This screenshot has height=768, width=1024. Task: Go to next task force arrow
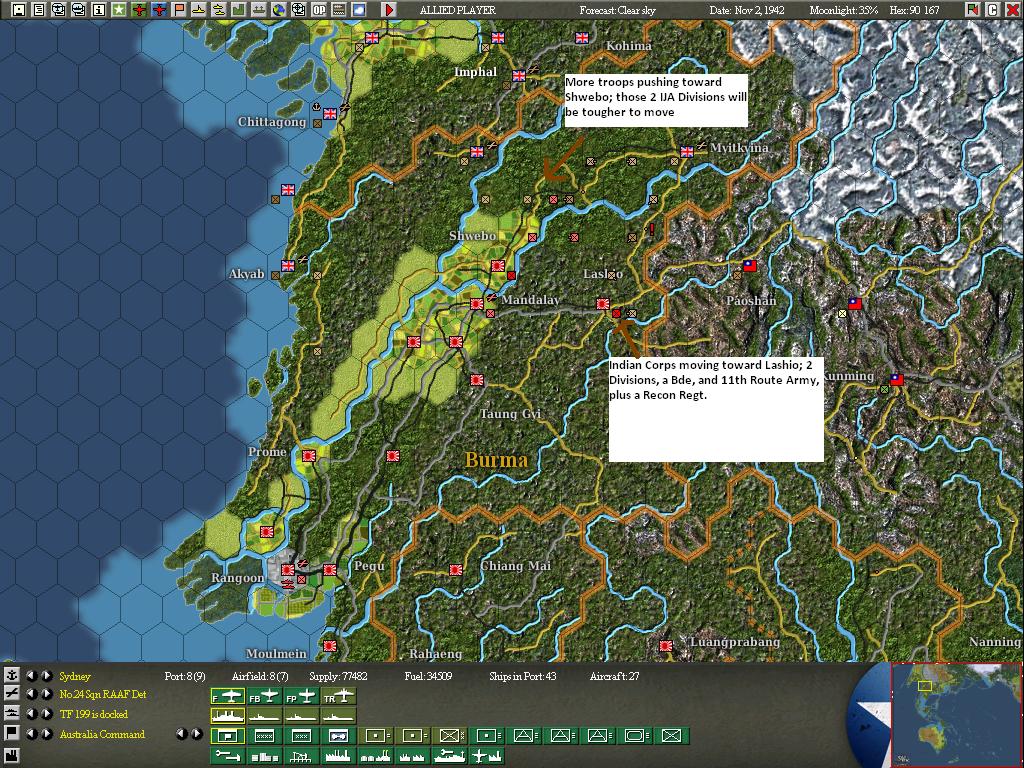[46, 714]
